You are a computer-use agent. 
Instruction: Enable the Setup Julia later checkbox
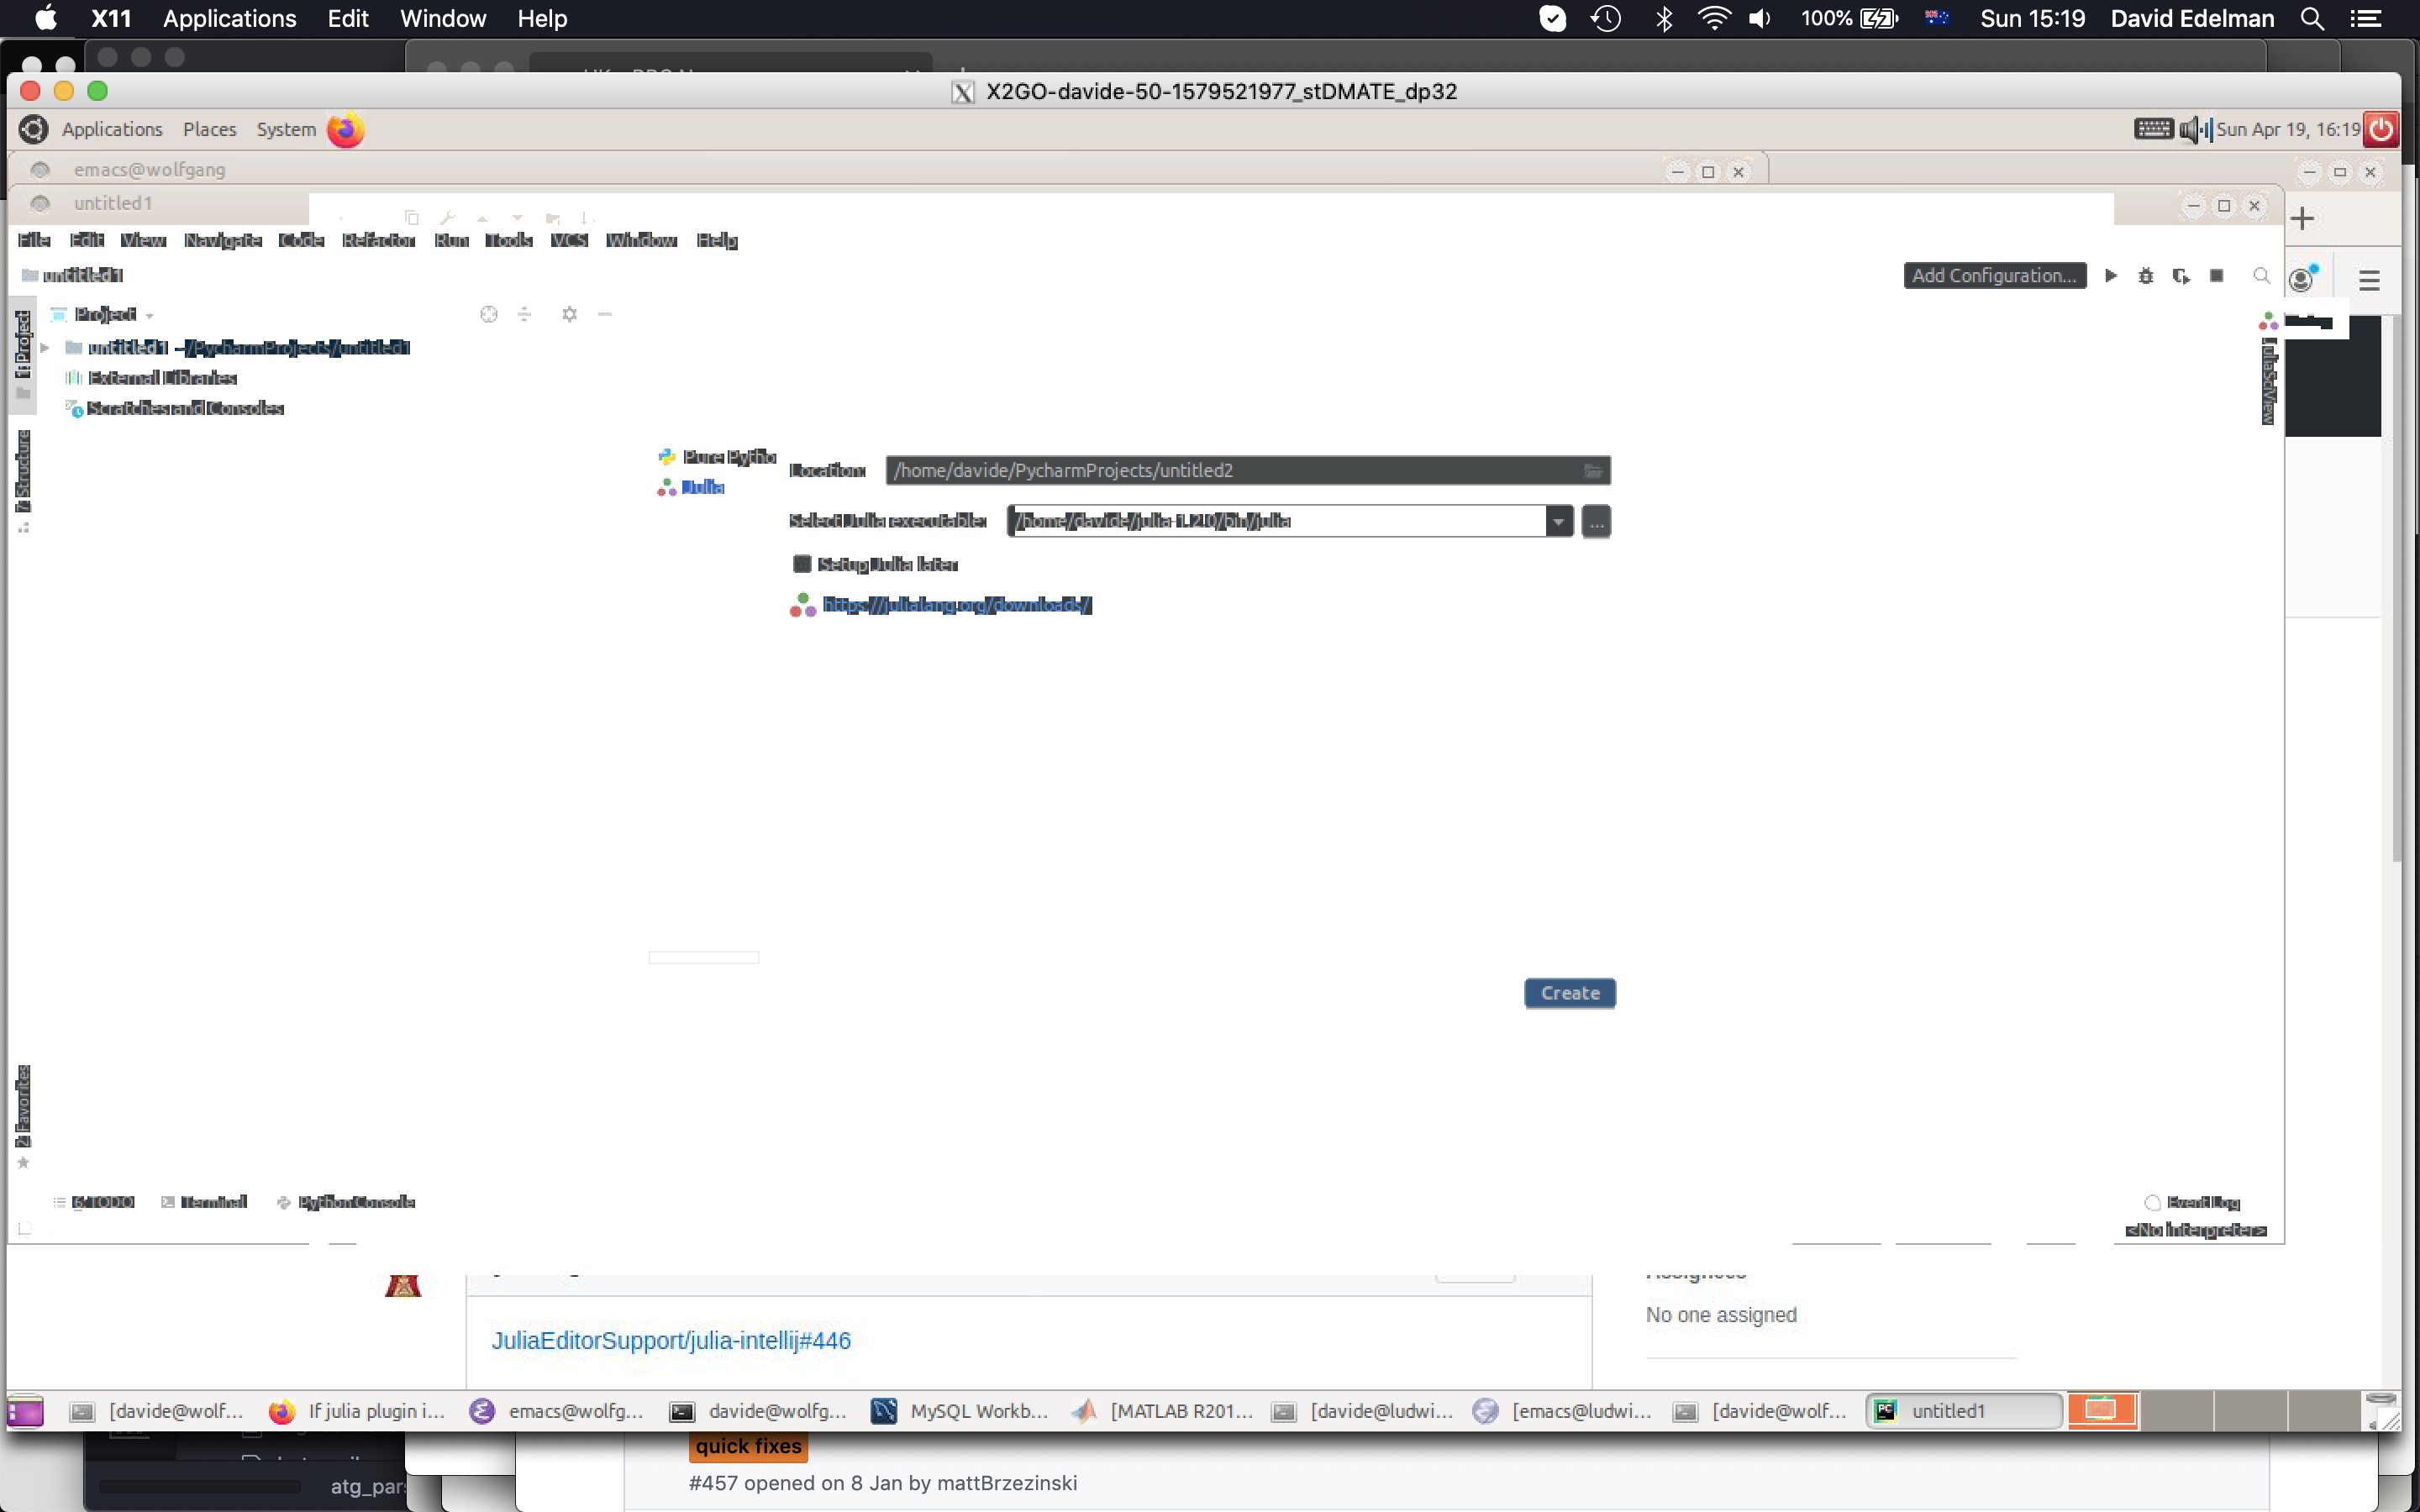pyautogui.click(x=802, y=564)
